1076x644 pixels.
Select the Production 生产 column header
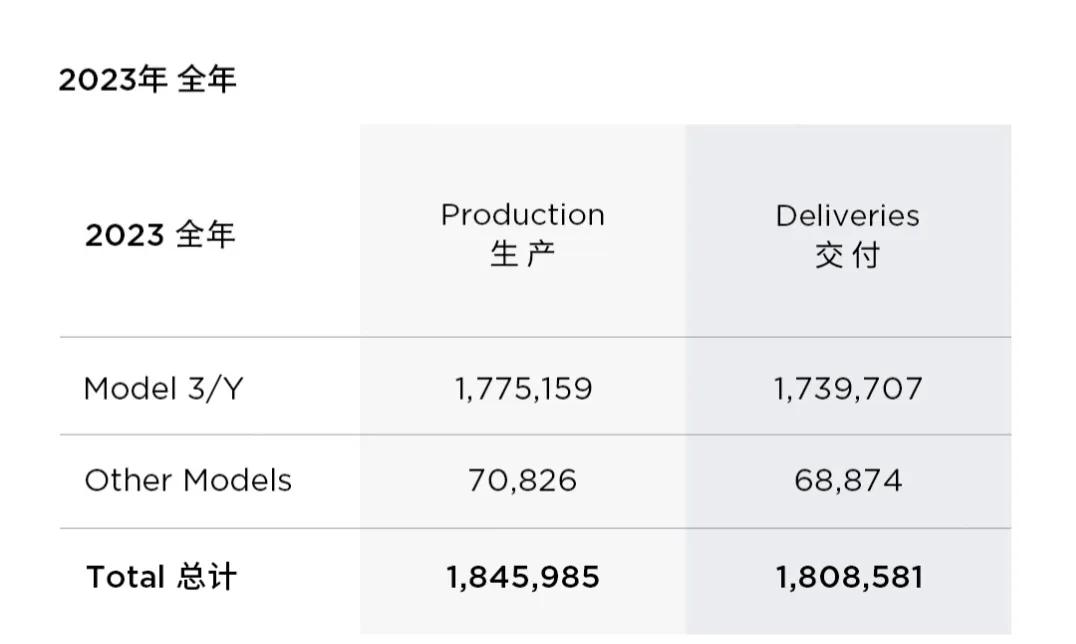pyautogui.click(x=523, y=235)
